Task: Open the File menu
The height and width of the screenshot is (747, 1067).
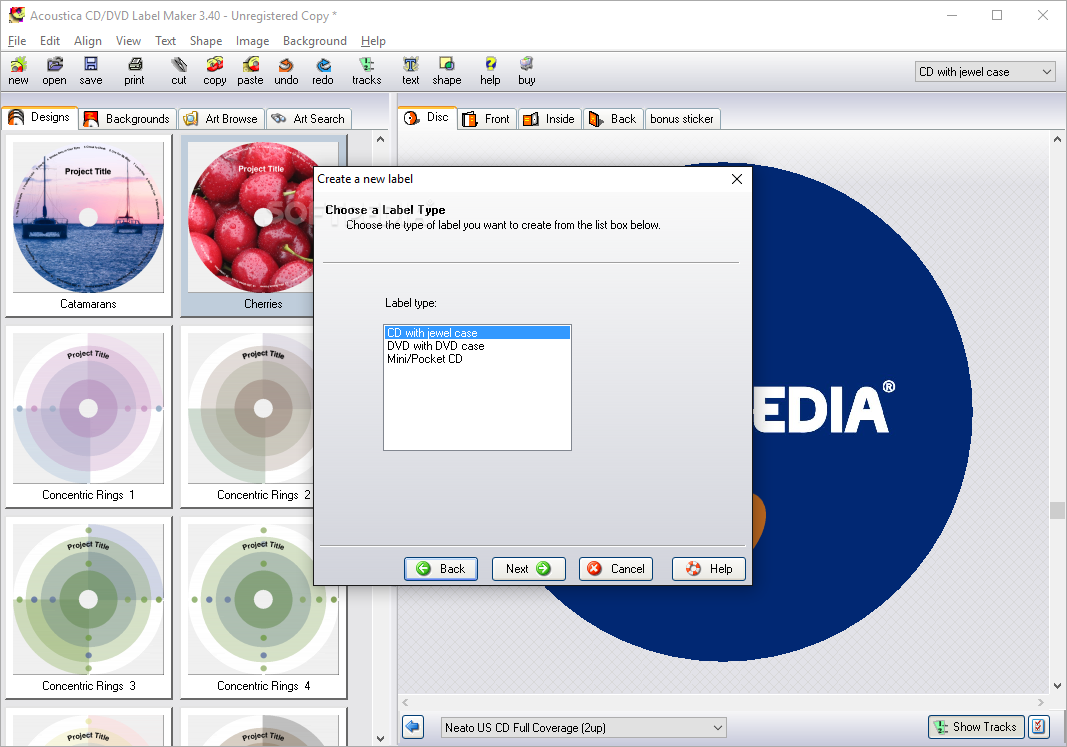Action: [17, 41]
